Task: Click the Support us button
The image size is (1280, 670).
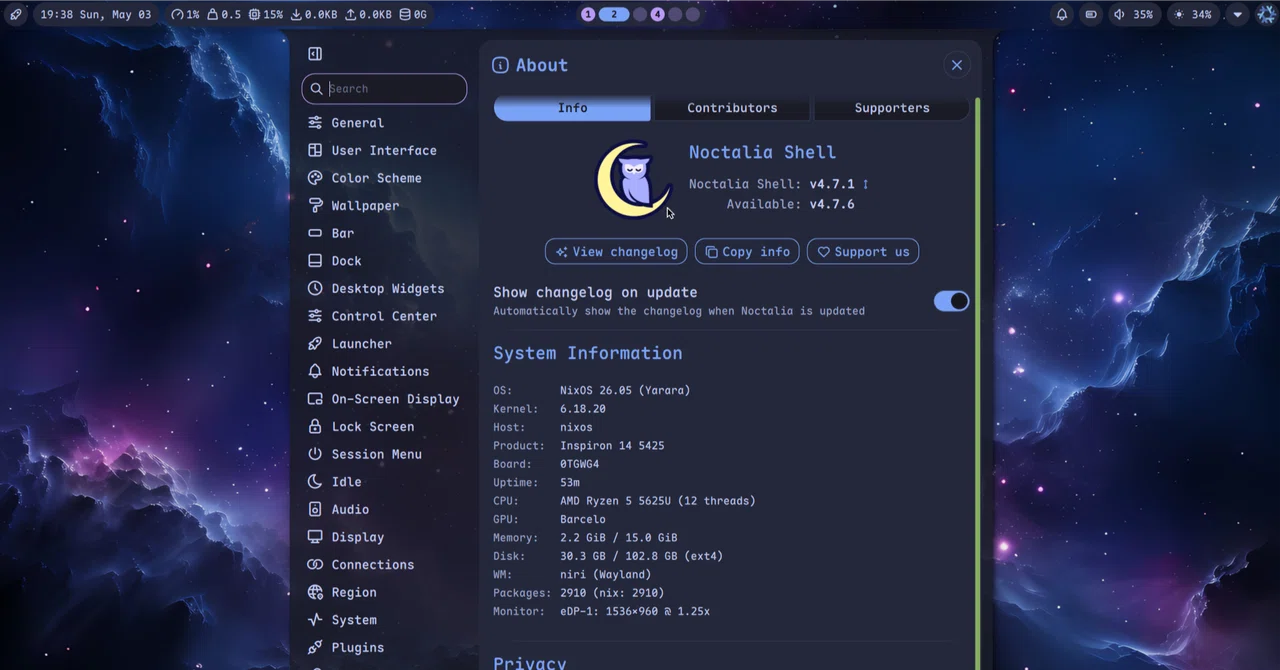Action: 863,252
